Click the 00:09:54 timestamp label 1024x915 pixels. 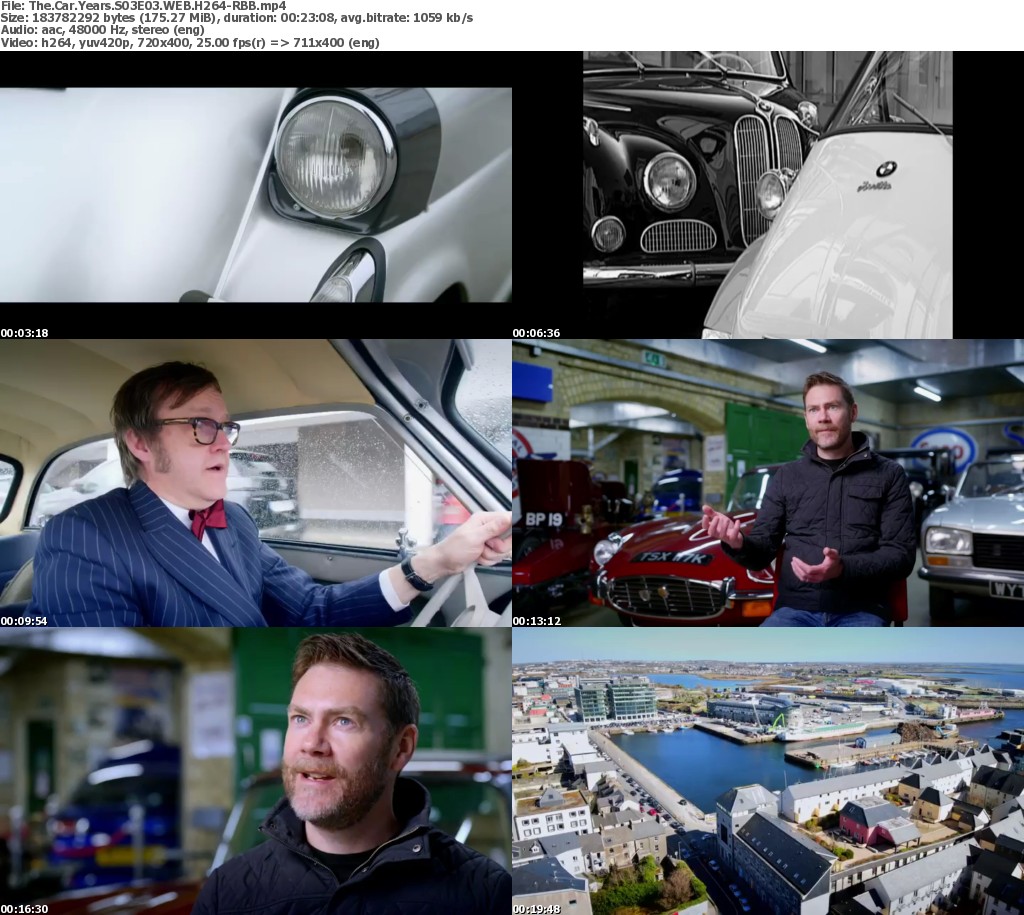[x=24, y=621]
